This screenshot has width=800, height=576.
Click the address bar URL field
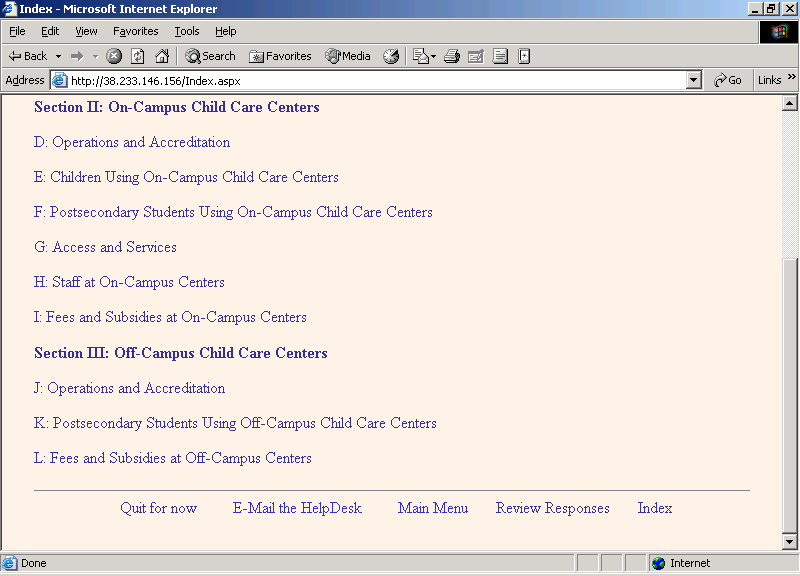coord(378,81)
